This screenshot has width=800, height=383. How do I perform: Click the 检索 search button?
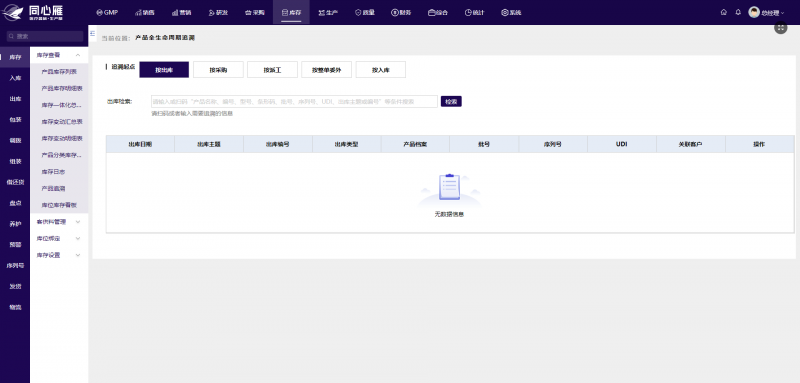[451, 101]
